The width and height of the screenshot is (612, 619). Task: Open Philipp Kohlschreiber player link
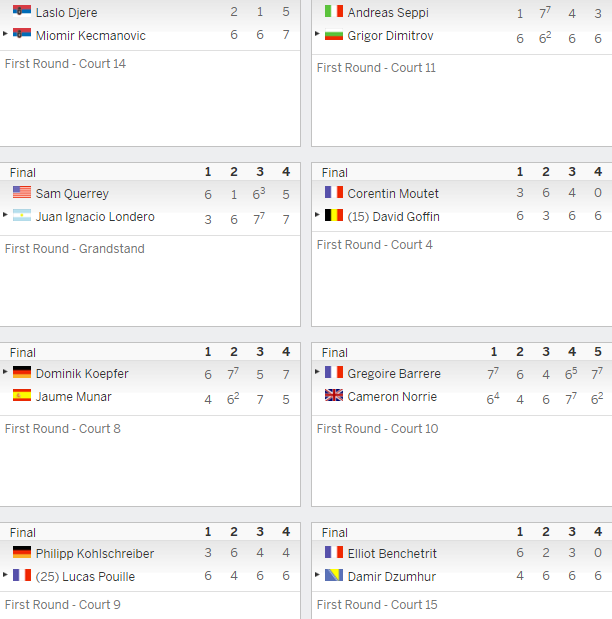click(95, 553)
